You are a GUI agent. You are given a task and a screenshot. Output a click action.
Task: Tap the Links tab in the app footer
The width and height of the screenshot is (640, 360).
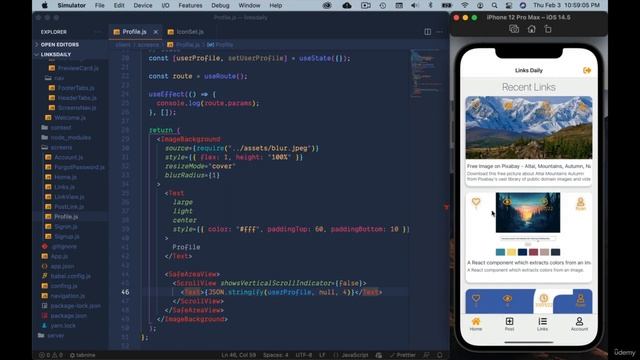pyautogui.click(x=542, y=324)
